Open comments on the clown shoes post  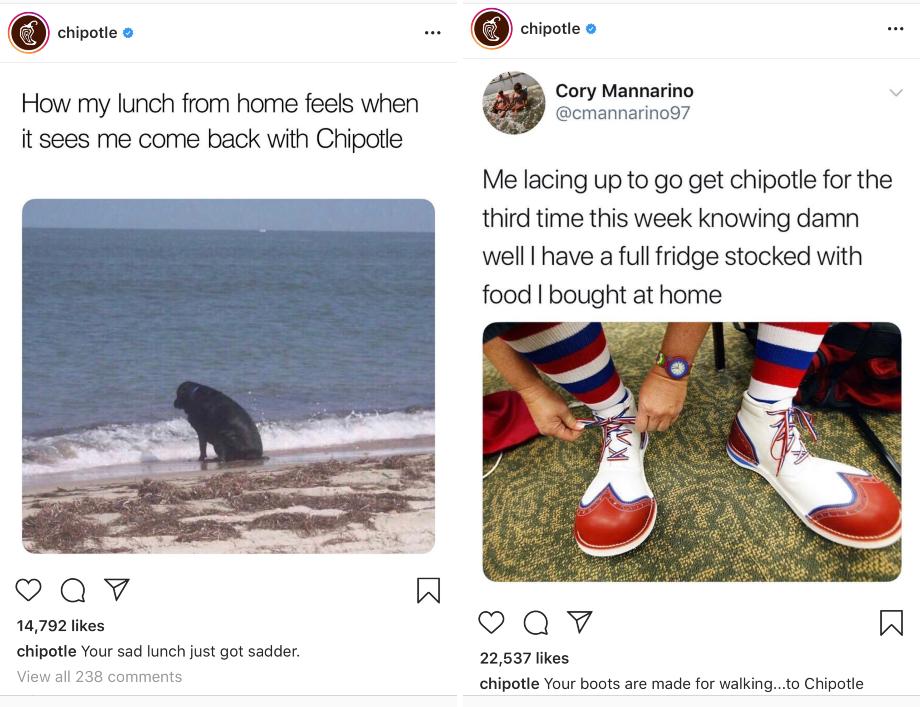coord(536,622)
